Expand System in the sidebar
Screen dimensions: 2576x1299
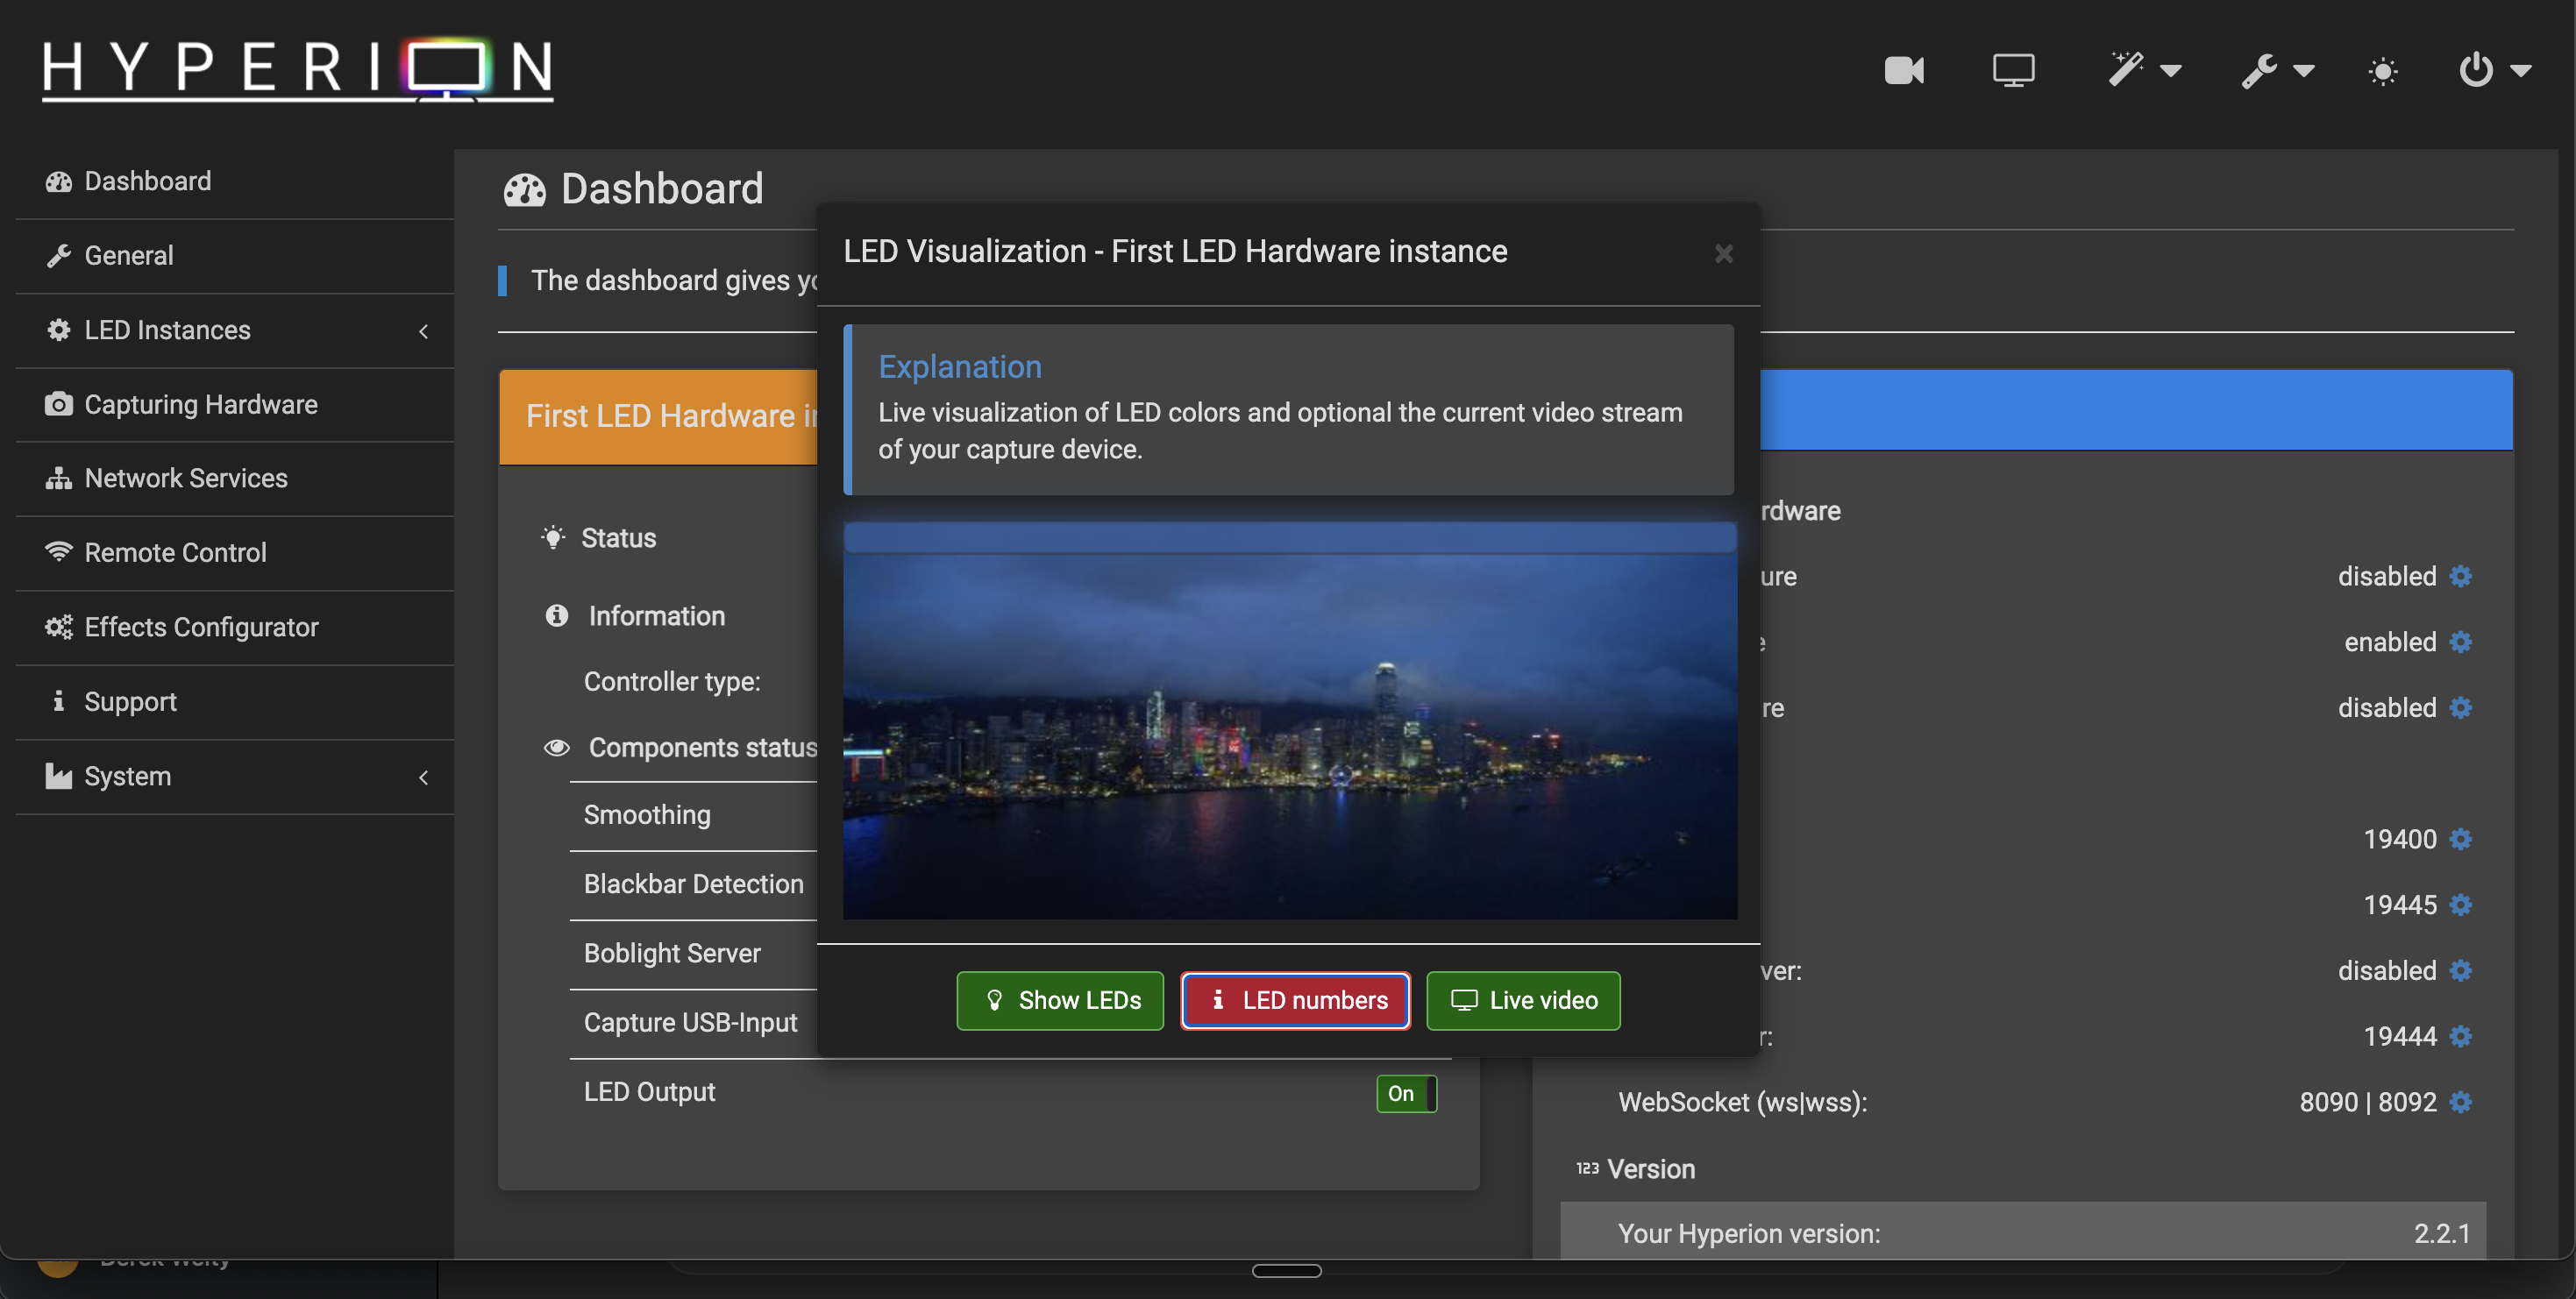pyautogui.click(x=235, y=776)
